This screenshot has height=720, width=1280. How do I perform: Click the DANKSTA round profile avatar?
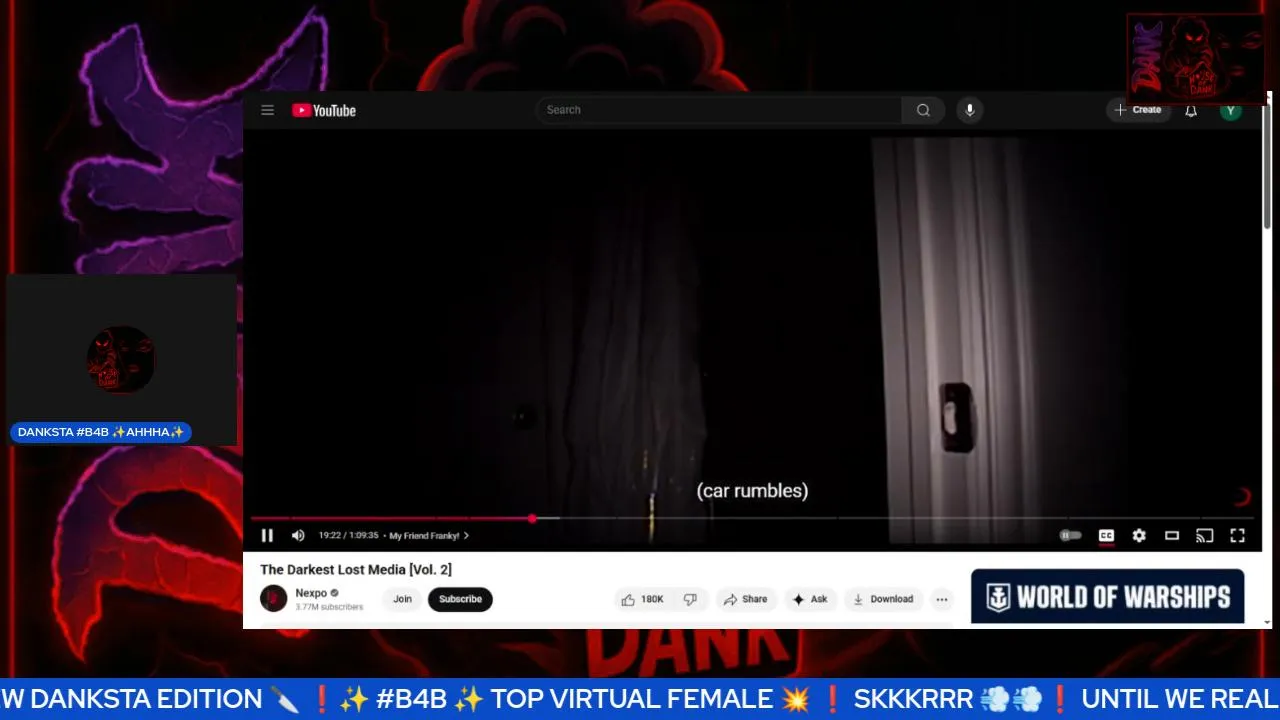pos(121,359)
